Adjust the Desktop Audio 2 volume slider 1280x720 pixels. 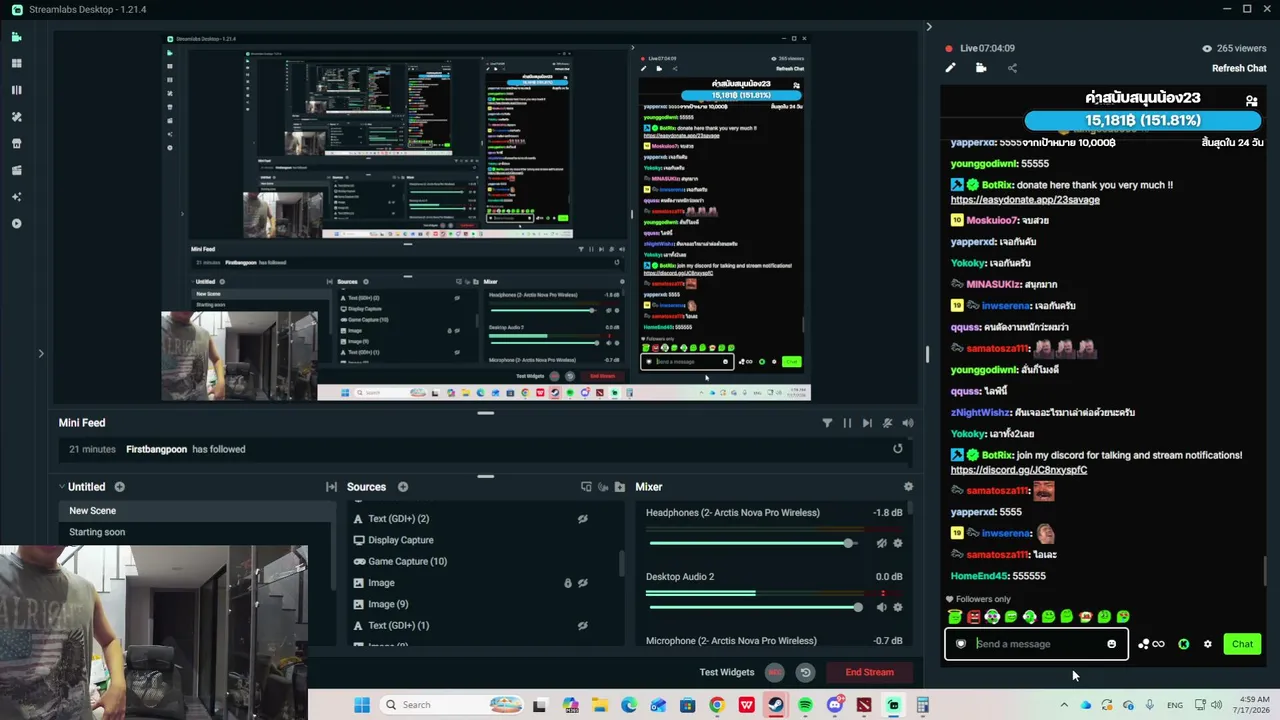pos(756,607)
